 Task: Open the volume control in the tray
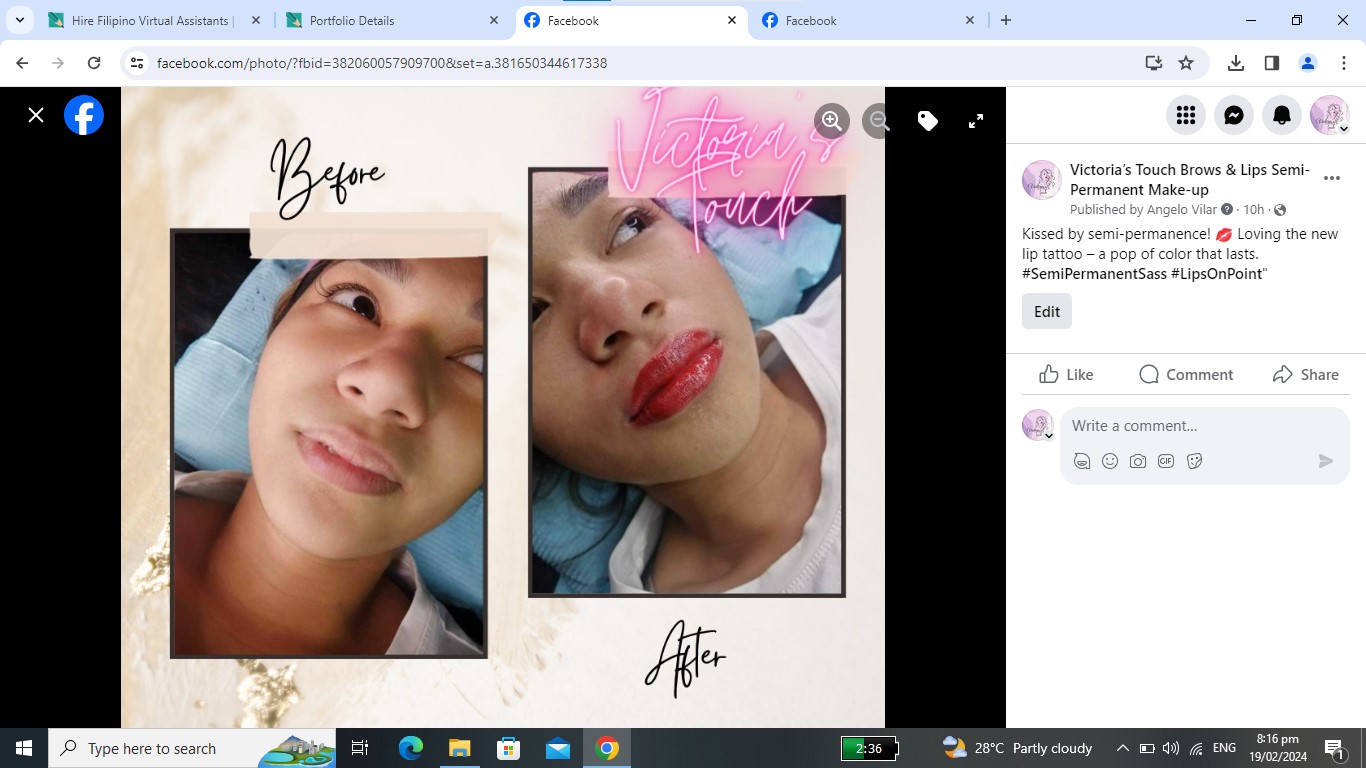(1171, 748)
